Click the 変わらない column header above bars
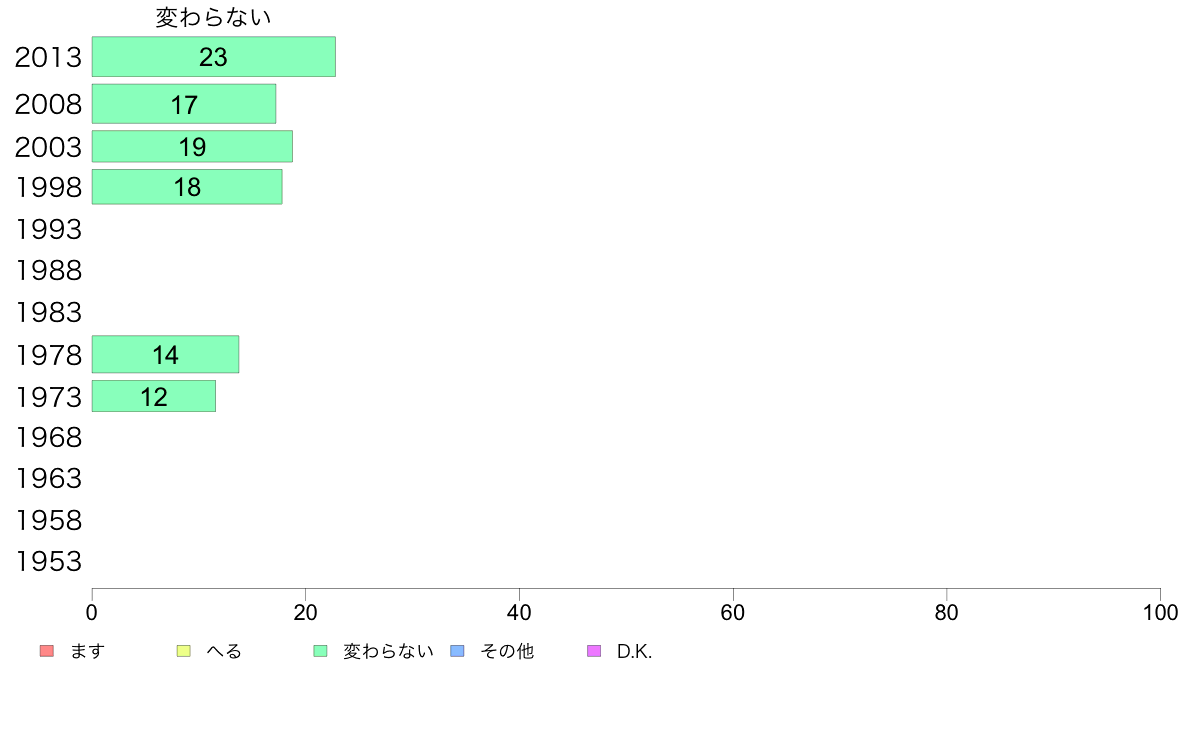Viewport: 1188px width, 736px height. 214,17
